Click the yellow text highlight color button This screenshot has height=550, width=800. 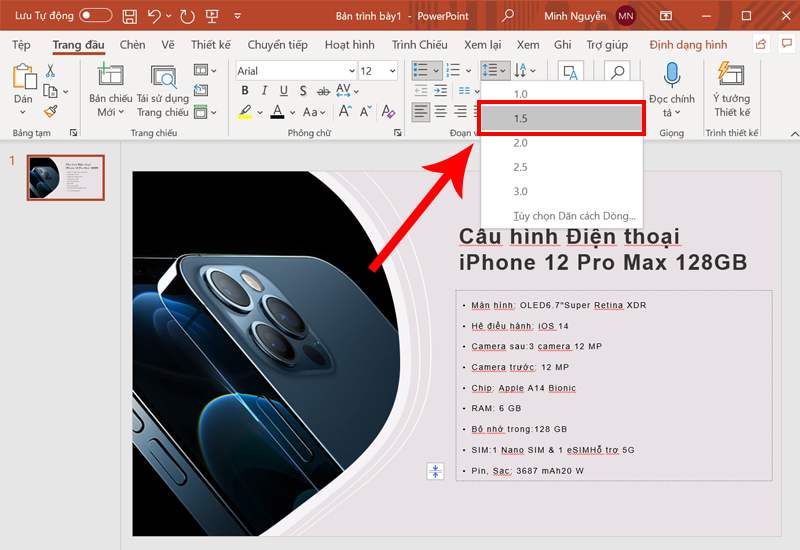tap(245, 112)
